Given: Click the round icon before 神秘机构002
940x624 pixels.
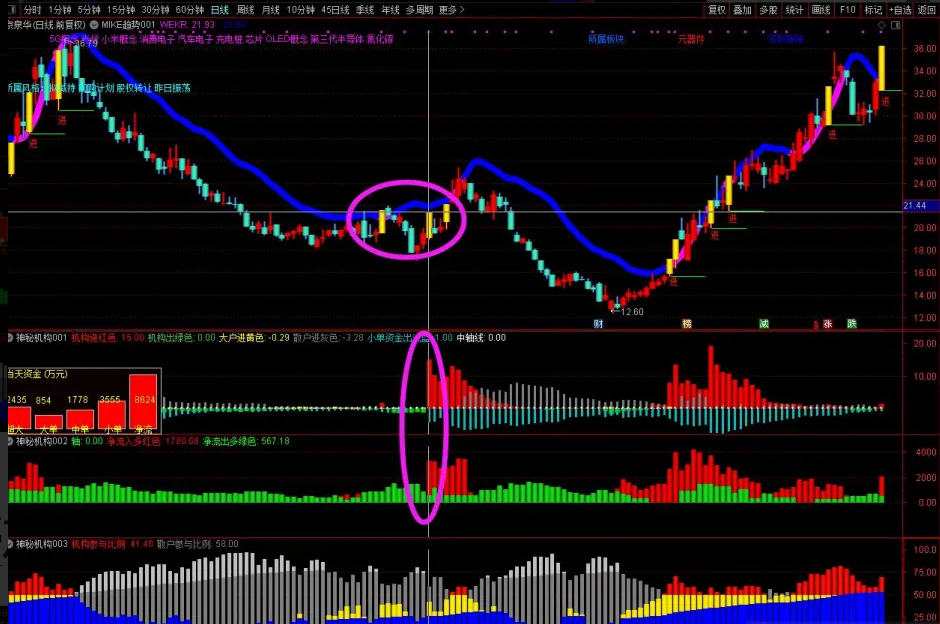Looking at the screenshot, I should (10, 441).
